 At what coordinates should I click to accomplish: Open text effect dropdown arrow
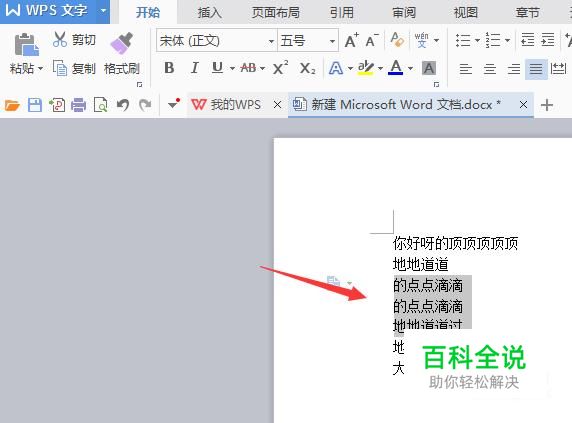(x=350, y=68)
